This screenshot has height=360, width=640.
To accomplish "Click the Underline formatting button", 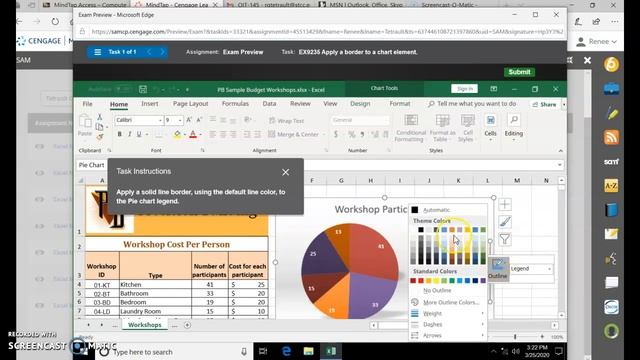I will click(139, 134).
